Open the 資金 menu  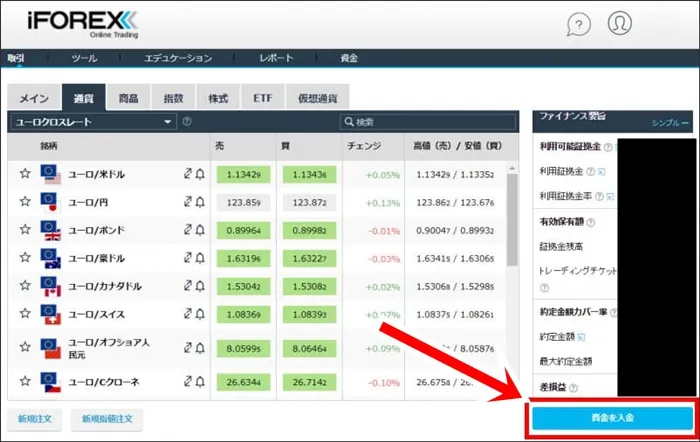pos(349,58)
